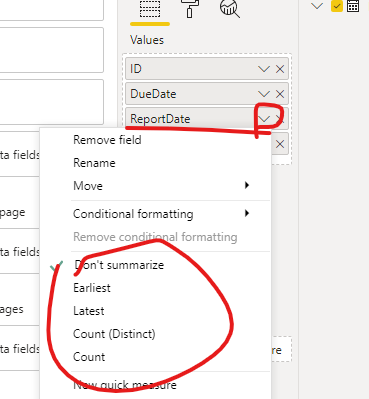Toggle the yellow checked box beside table icon
This screenshot has height=399, width=369.
coord(337,6)
